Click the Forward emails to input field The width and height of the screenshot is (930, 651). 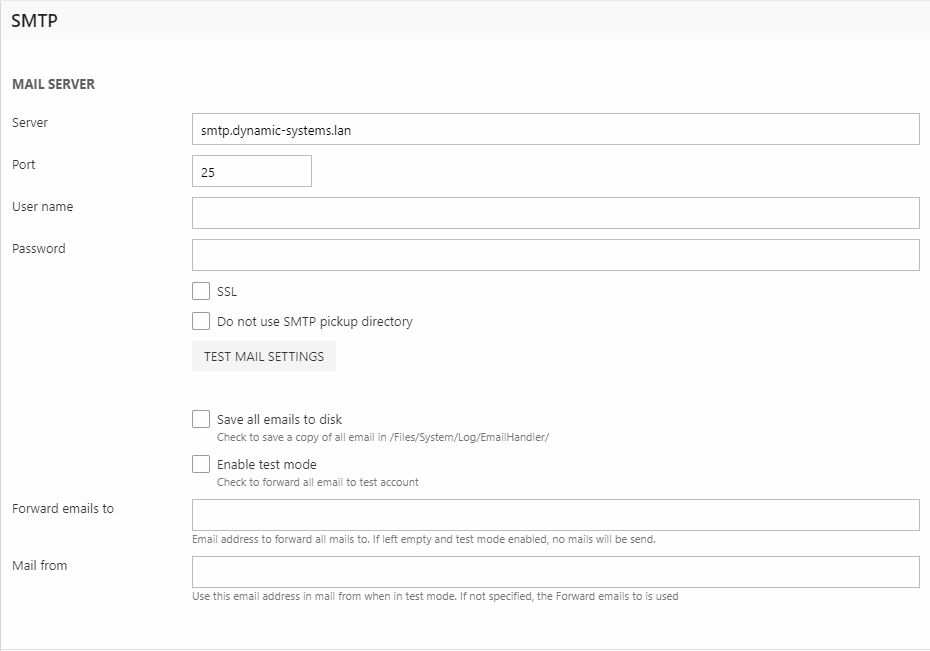point(555,515)
